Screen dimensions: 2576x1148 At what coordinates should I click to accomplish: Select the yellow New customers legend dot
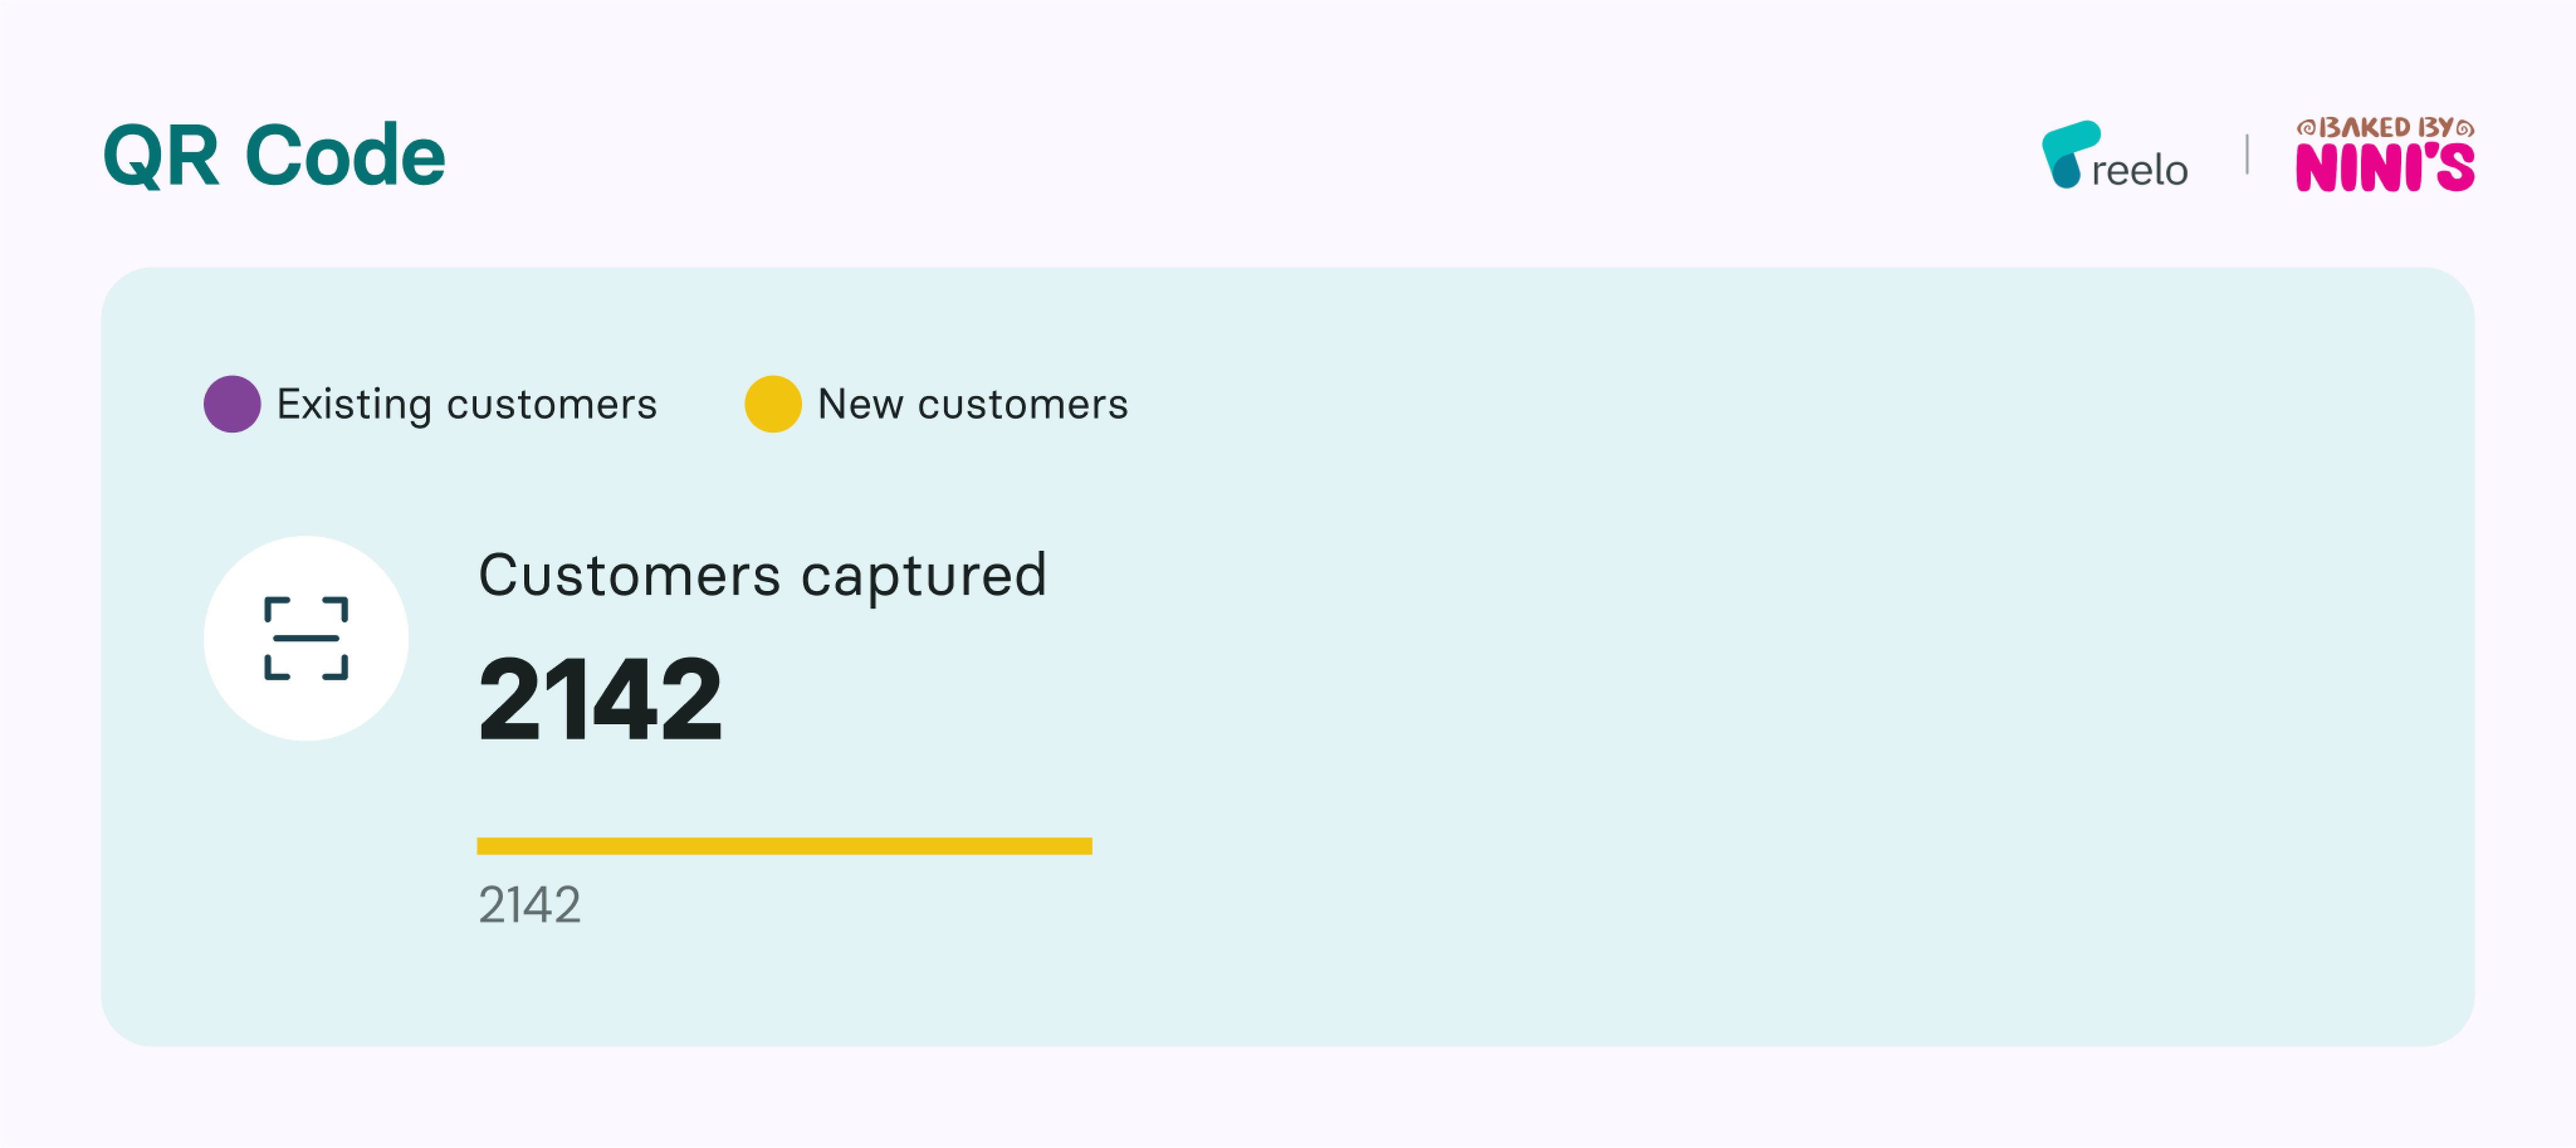pos(773,404)
